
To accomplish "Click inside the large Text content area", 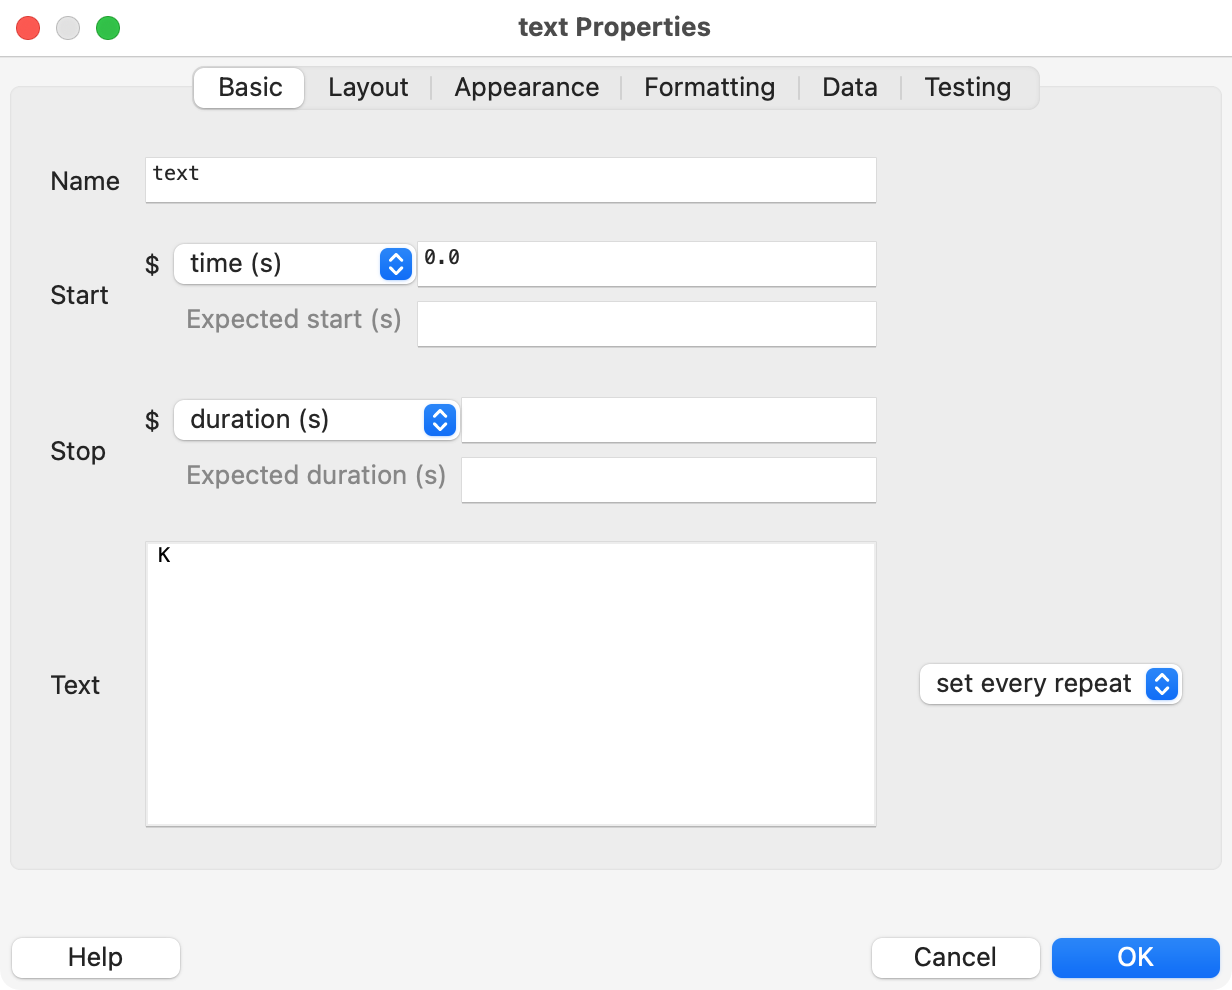I will pos(510,683).
